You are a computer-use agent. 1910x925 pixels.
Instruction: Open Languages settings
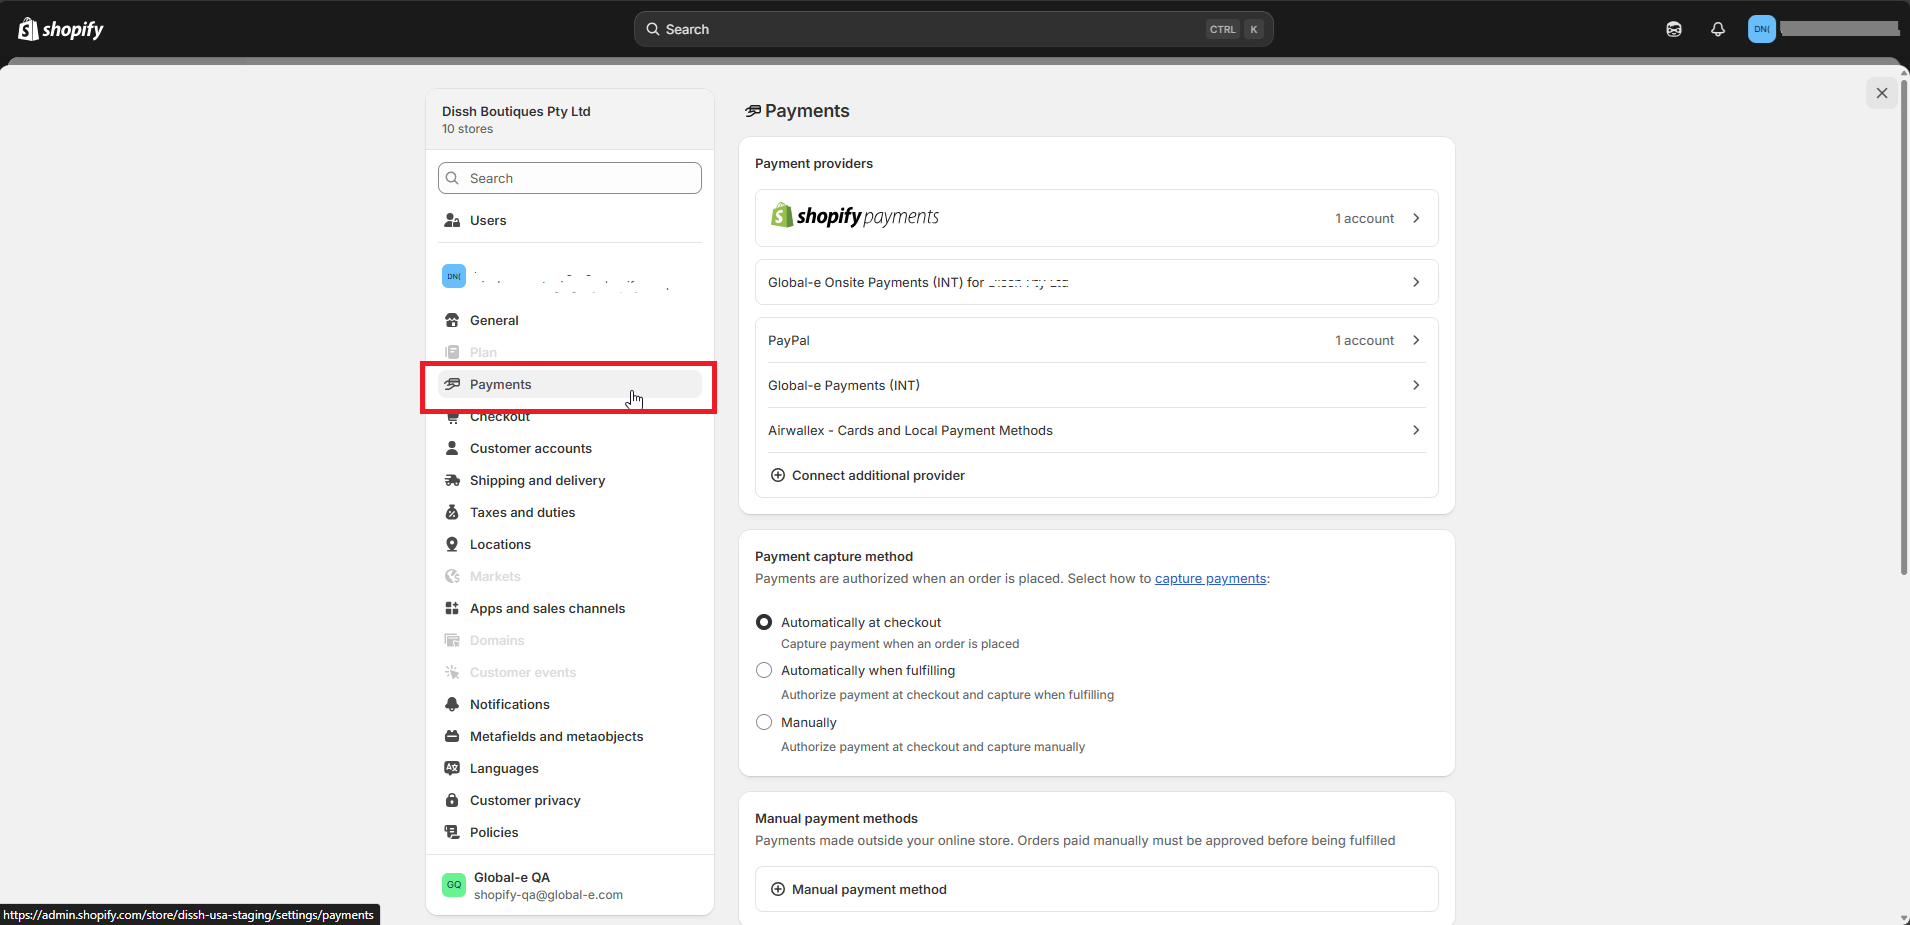click(x=570, y=768)
